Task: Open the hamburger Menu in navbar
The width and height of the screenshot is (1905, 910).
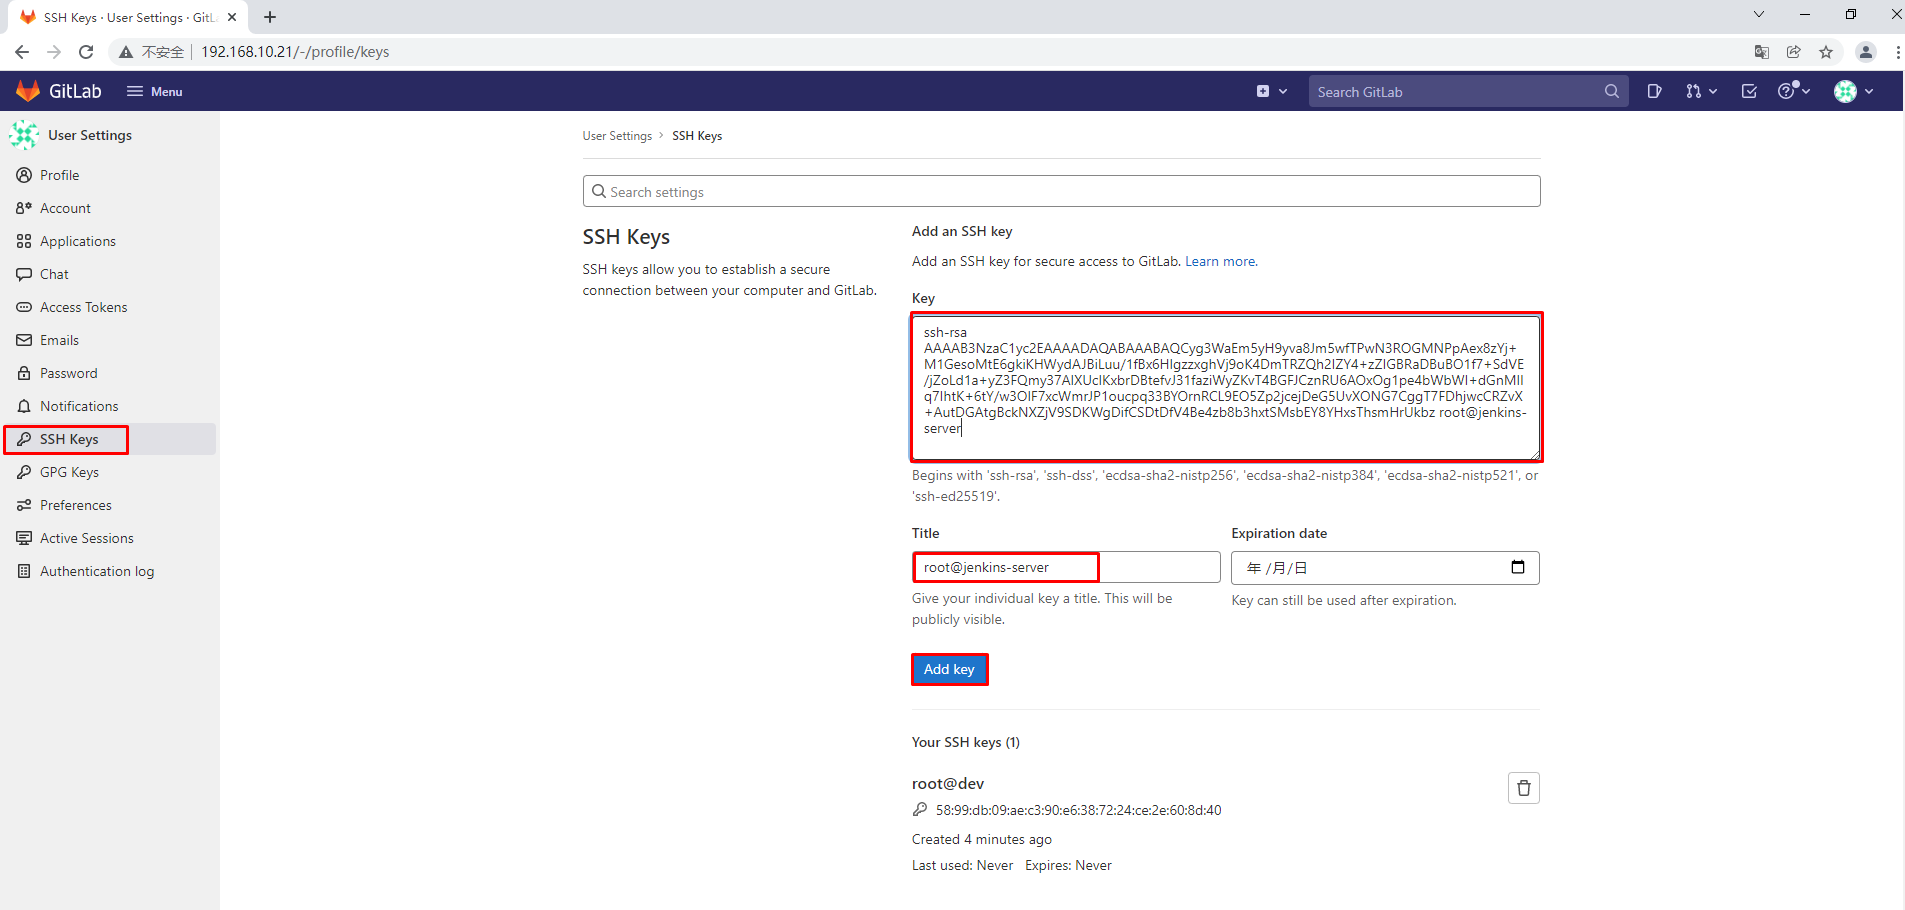Action: click(x=154, y=91)
